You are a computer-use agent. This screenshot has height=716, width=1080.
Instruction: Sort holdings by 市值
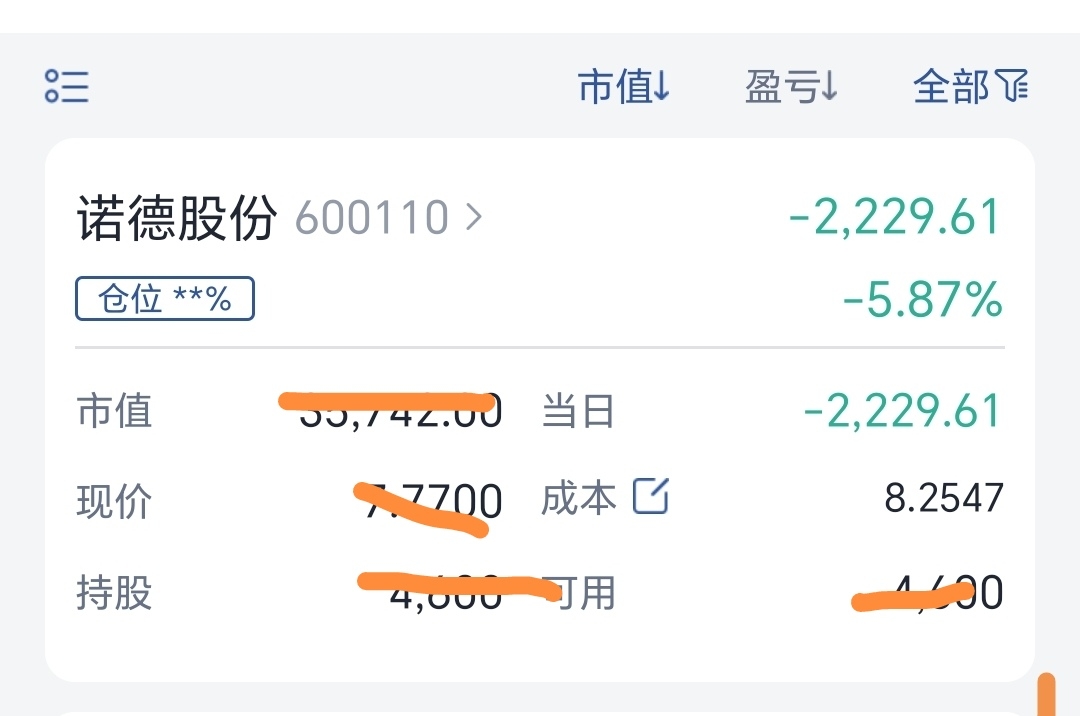pyautogui.click(x=623, y=87)
